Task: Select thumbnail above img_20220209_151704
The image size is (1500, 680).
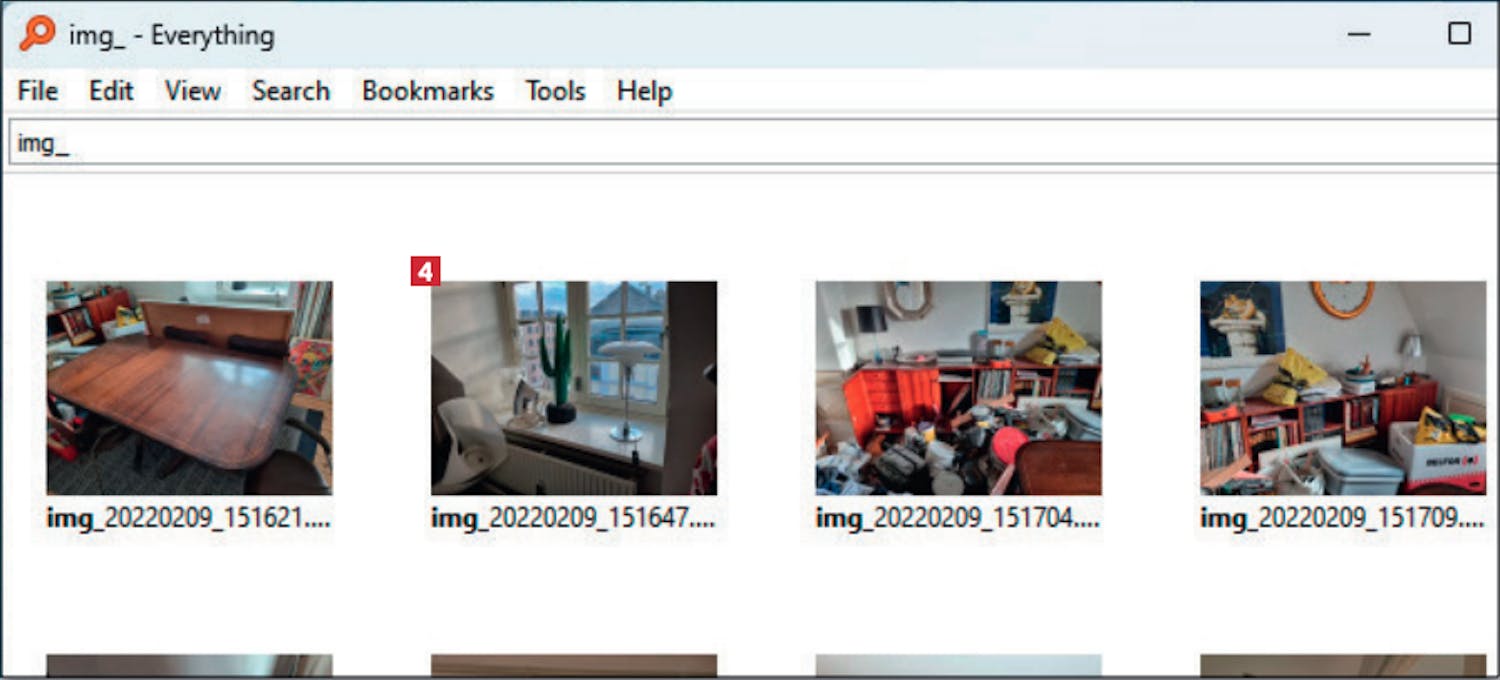Action: [959, 388]
